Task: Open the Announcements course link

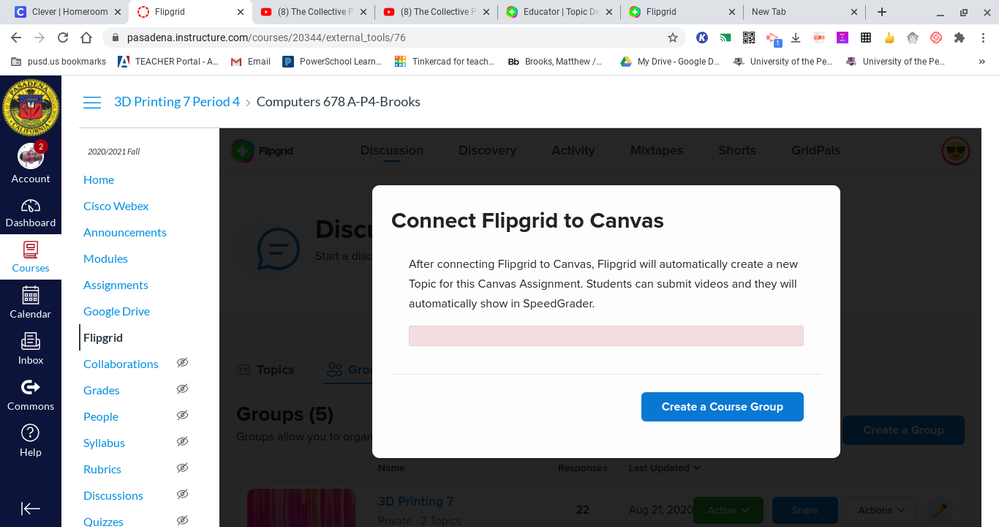Action: [124, 232]
